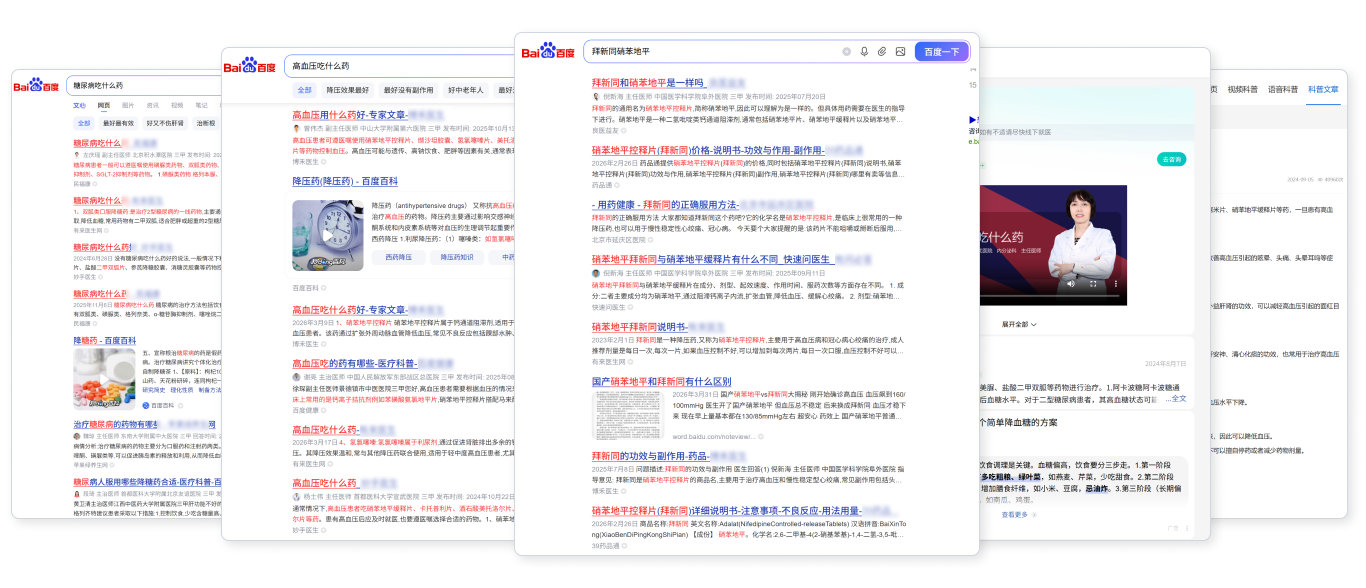The image size is (1366, 588).
Task: Click the 全文 link in right panel
Action: (x=1176, y=399)
